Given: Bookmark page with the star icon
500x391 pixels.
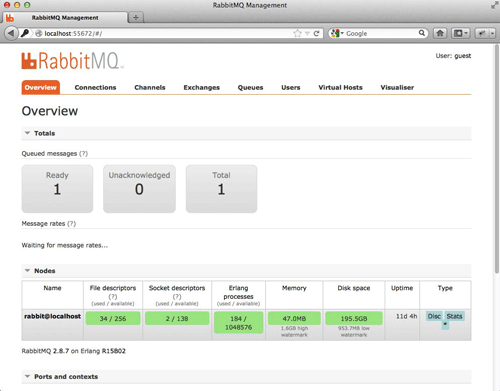Looking at the screenshot, I should pyautogui.click(x=297, y=33).
